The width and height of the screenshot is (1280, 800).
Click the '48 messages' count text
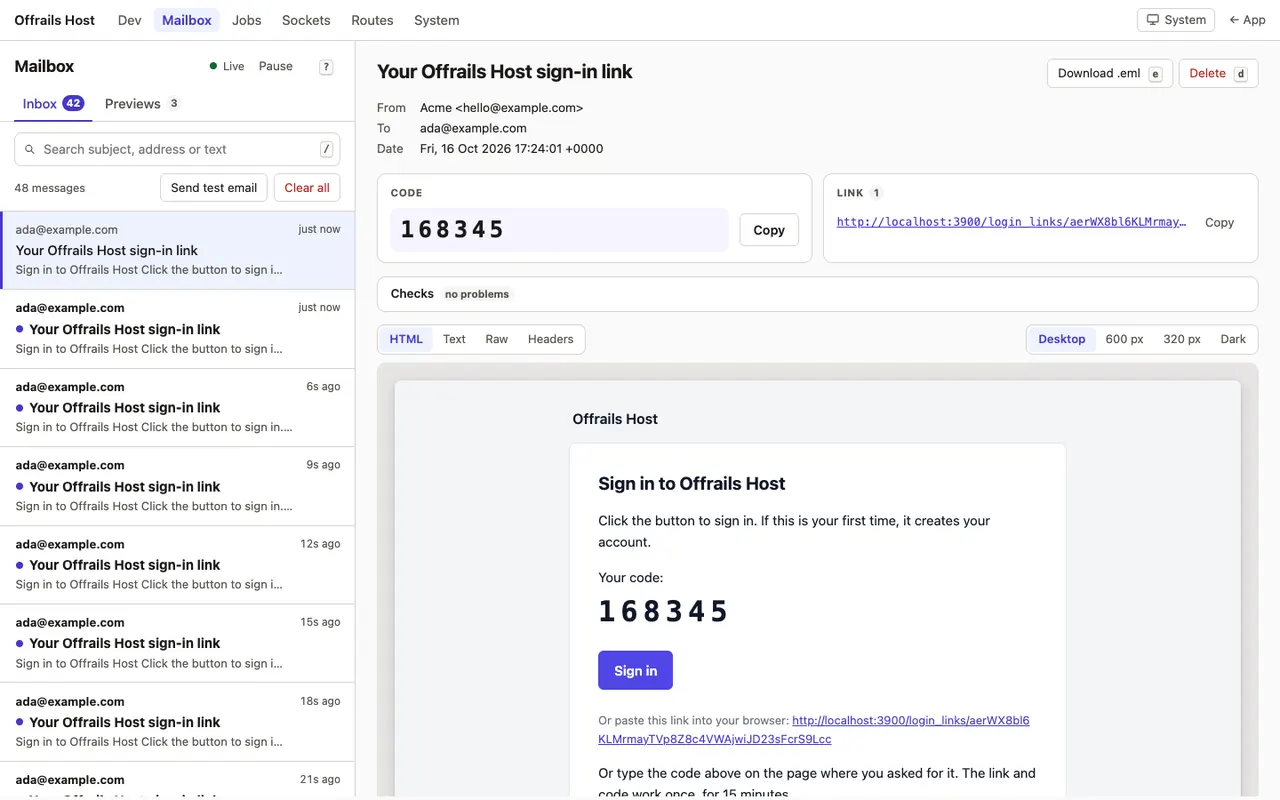(x=50, y=188)
